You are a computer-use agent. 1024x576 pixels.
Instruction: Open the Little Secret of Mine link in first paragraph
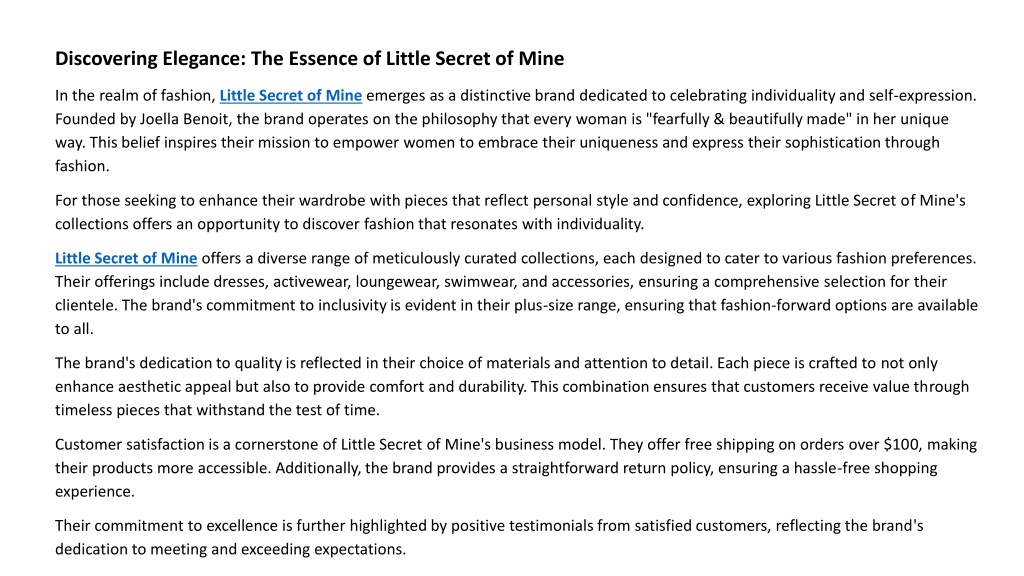point(291,95)
